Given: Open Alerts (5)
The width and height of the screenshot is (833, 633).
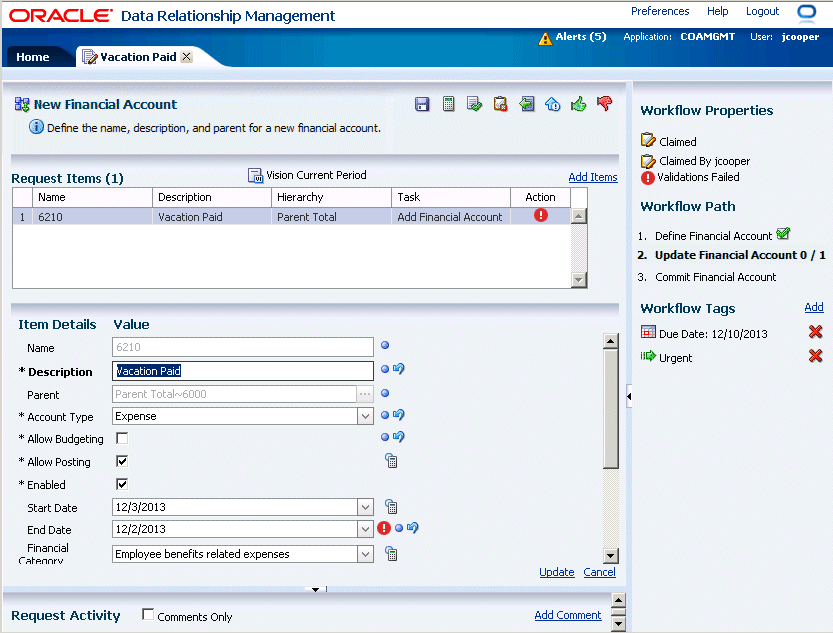Looking at the screenshot, I should point(581,37).
